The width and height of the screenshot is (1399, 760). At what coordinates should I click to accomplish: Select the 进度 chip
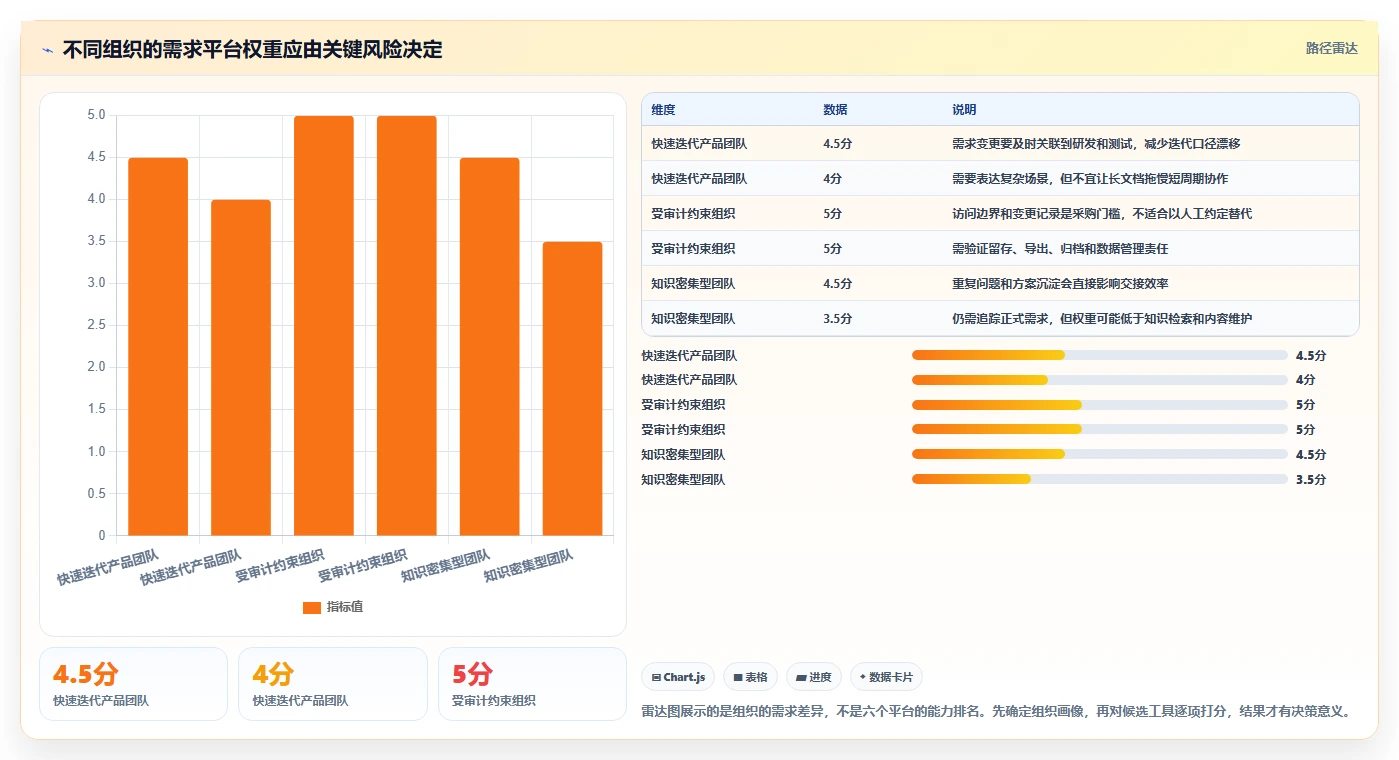click(814, 677)
